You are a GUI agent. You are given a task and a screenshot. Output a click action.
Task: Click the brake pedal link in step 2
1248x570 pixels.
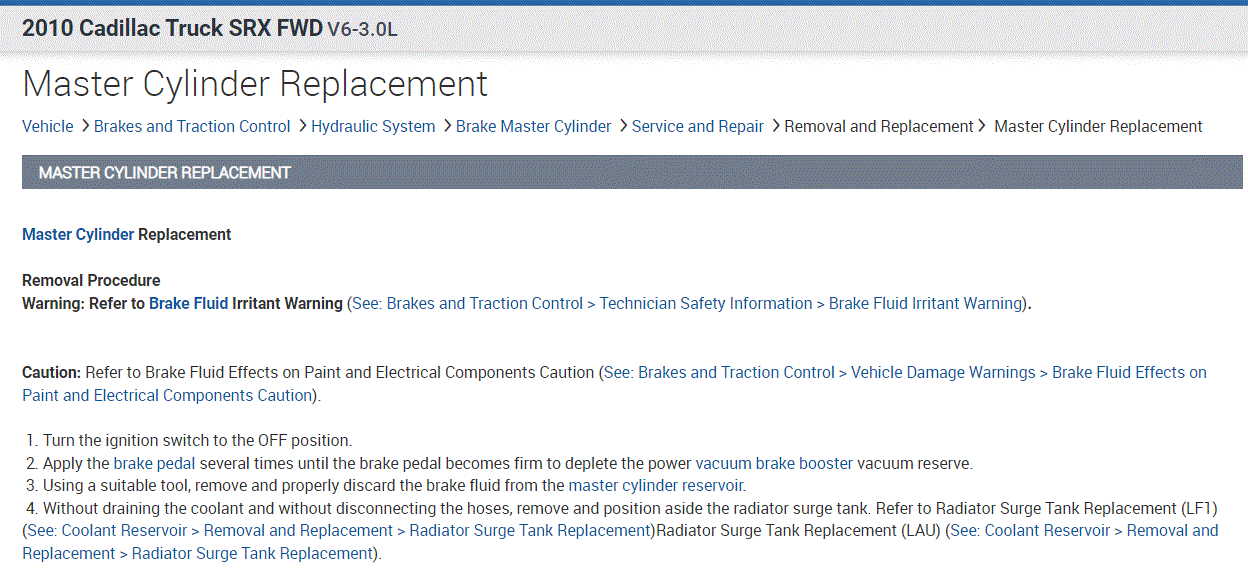[155, 463]
